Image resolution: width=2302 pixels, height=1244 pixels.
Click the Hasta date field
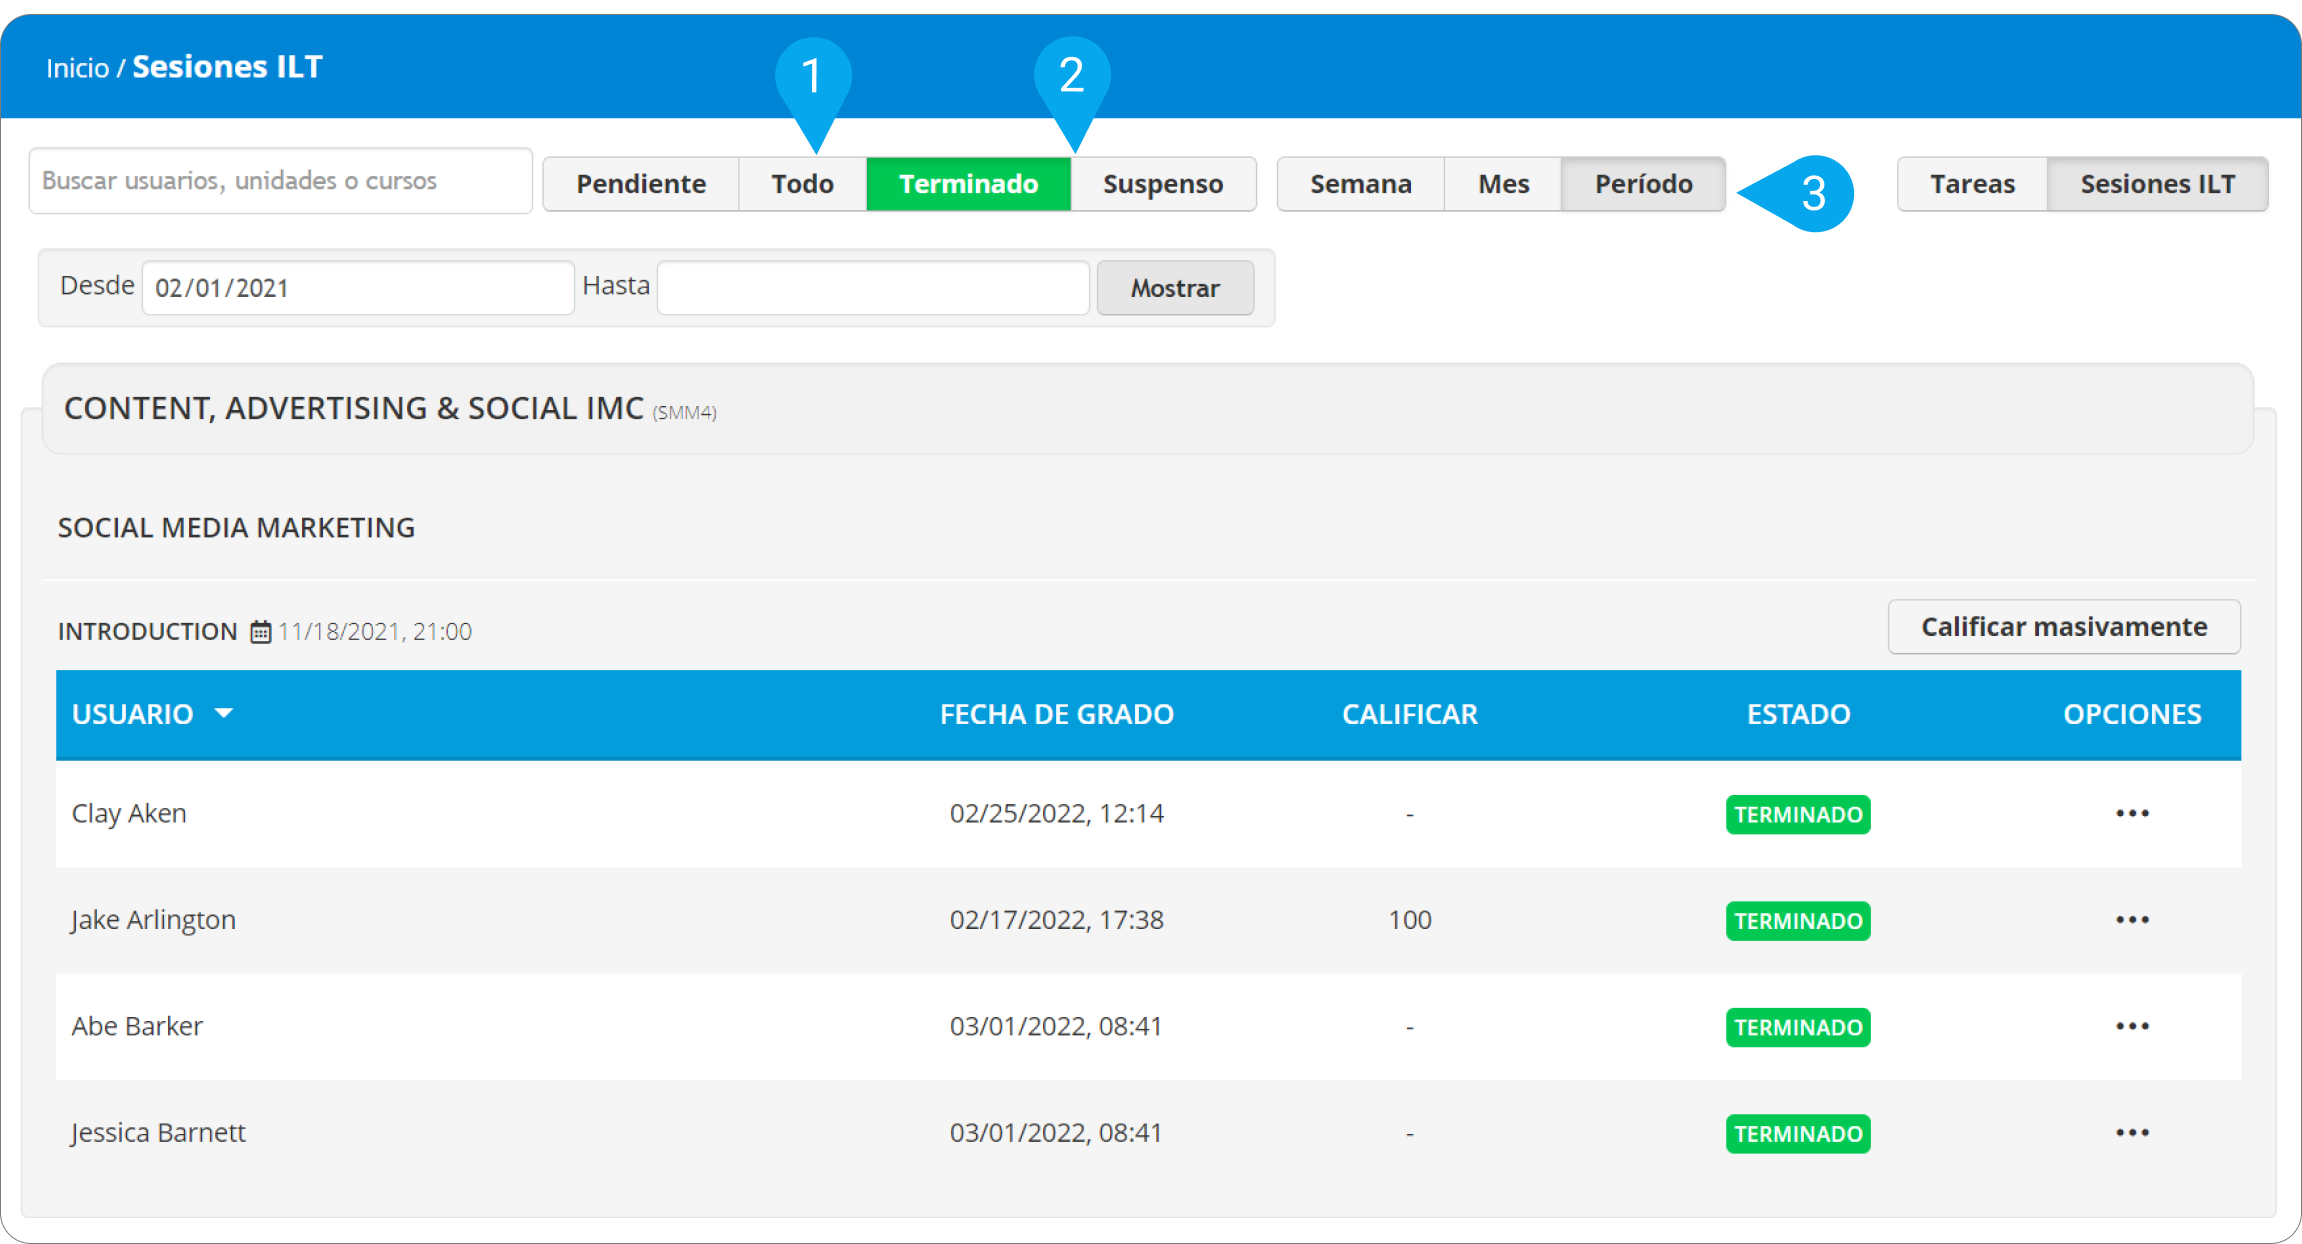(x=873, y=288)
